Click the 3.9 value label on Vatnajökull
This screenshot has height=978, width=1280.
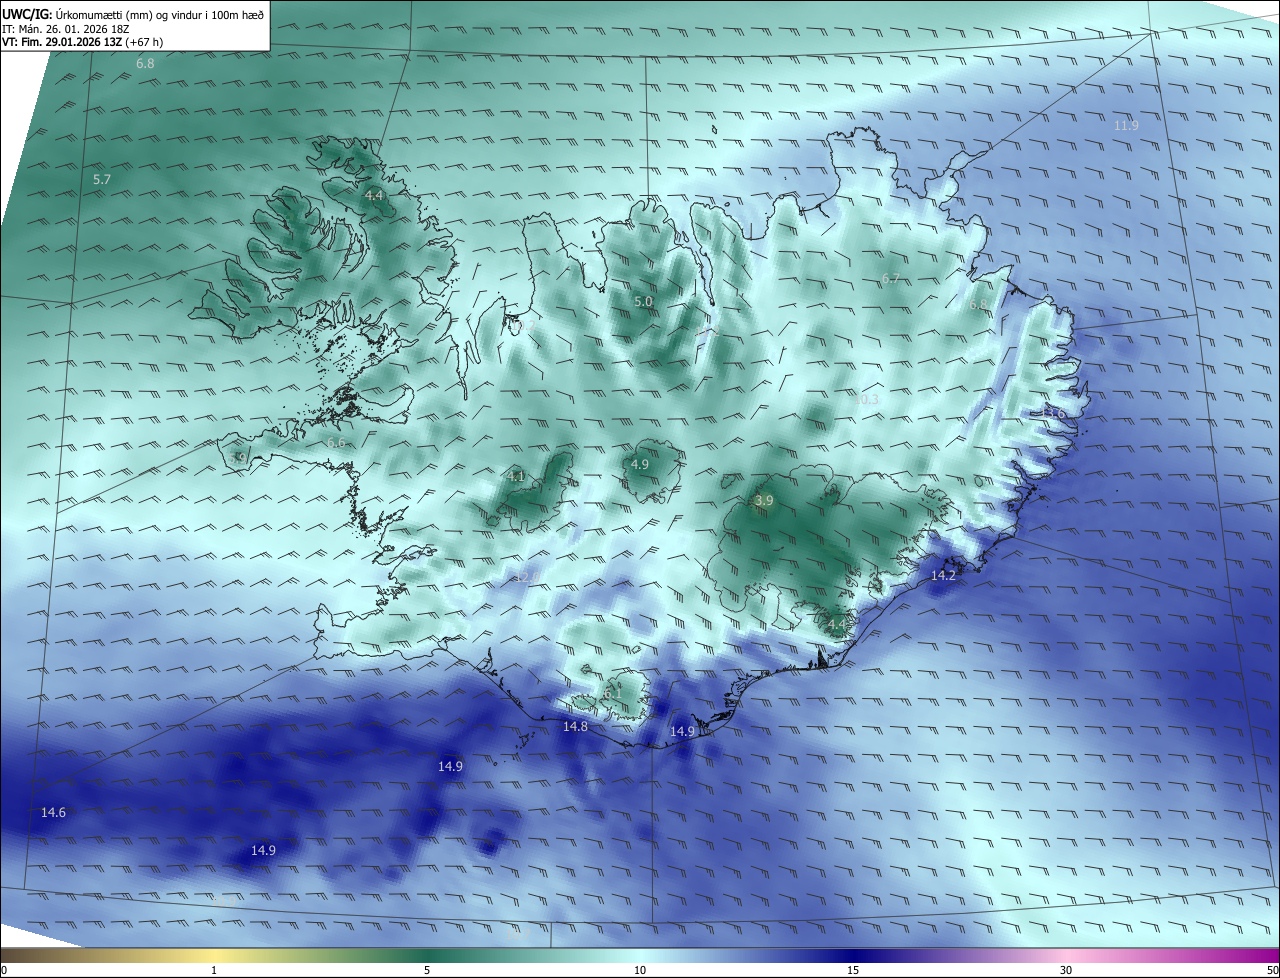pos(764,500)
